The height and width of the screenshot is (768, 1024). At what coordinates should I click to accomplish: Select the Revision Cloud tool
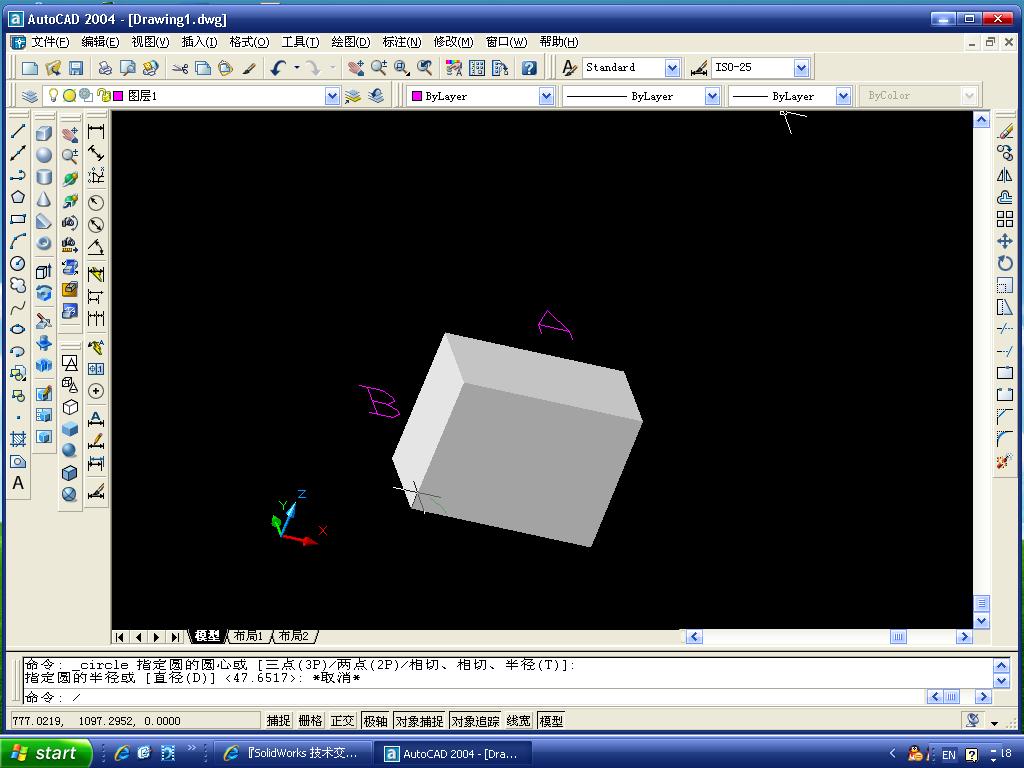pos(18,285)
